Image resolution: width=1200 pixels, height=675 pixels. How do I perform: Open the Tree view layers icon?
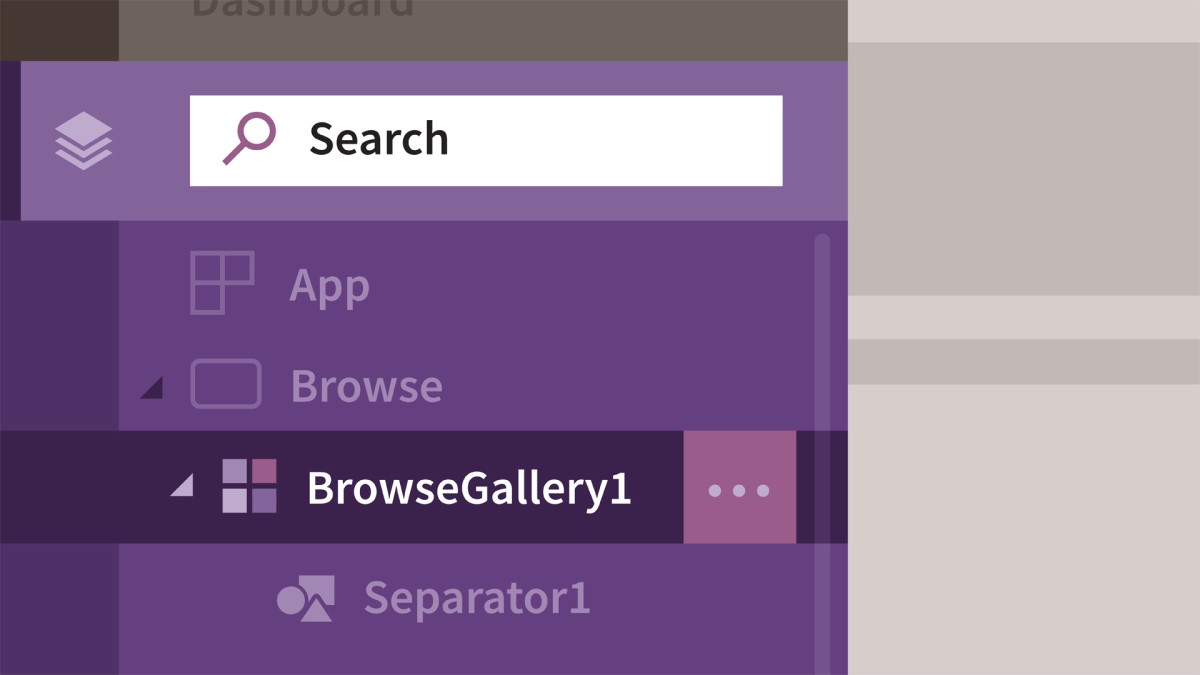pyautogui.click(x=84, y=141)
